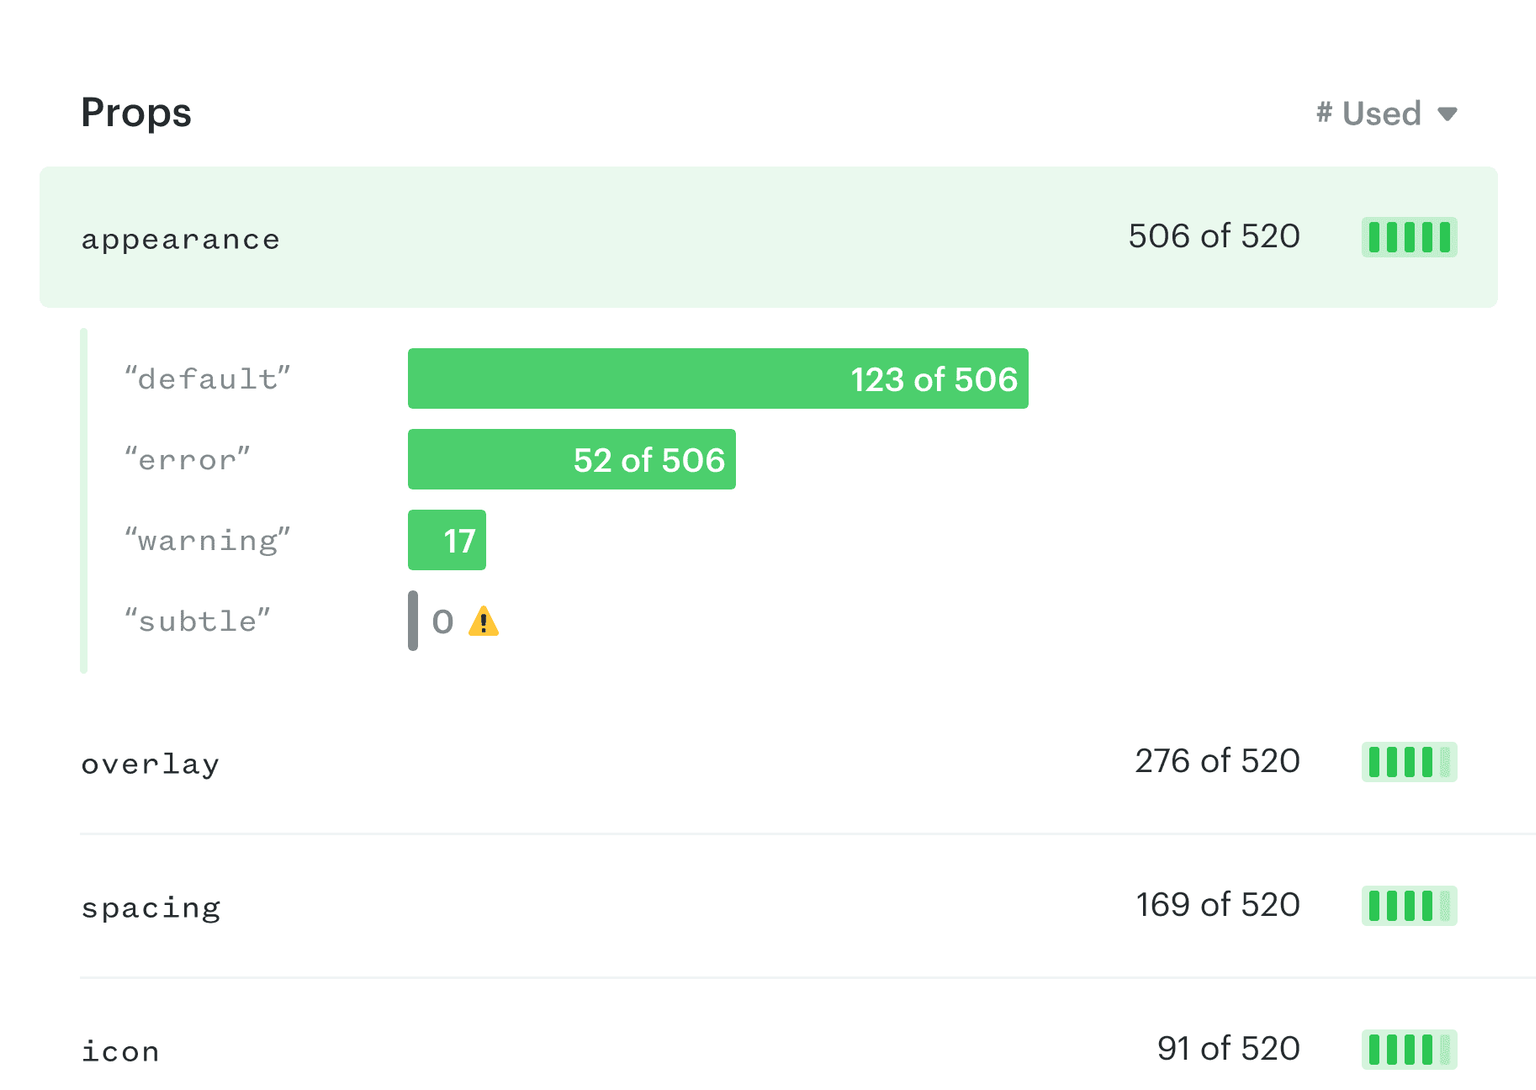Click the appearance usage meter bars

click(1410, 237)
